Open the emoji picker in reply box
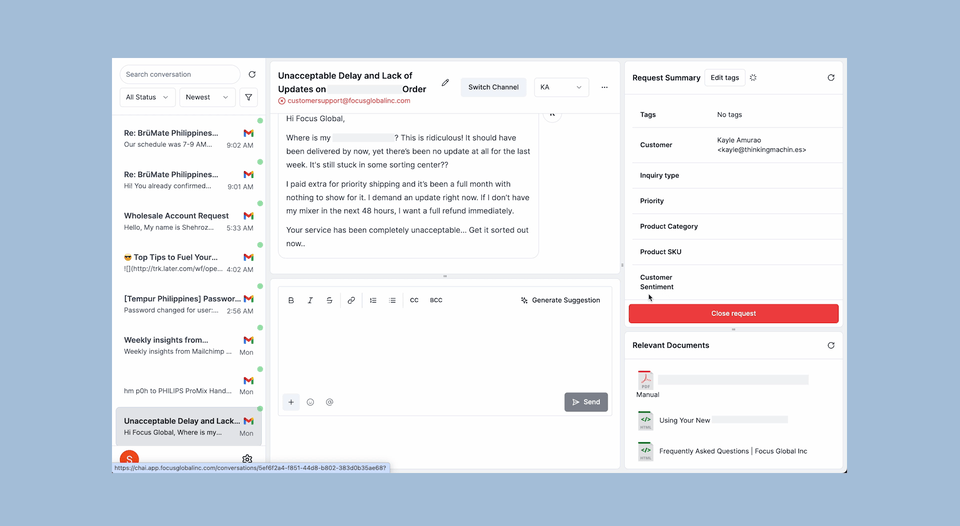 pyautogui.click(x=310, y=402)
